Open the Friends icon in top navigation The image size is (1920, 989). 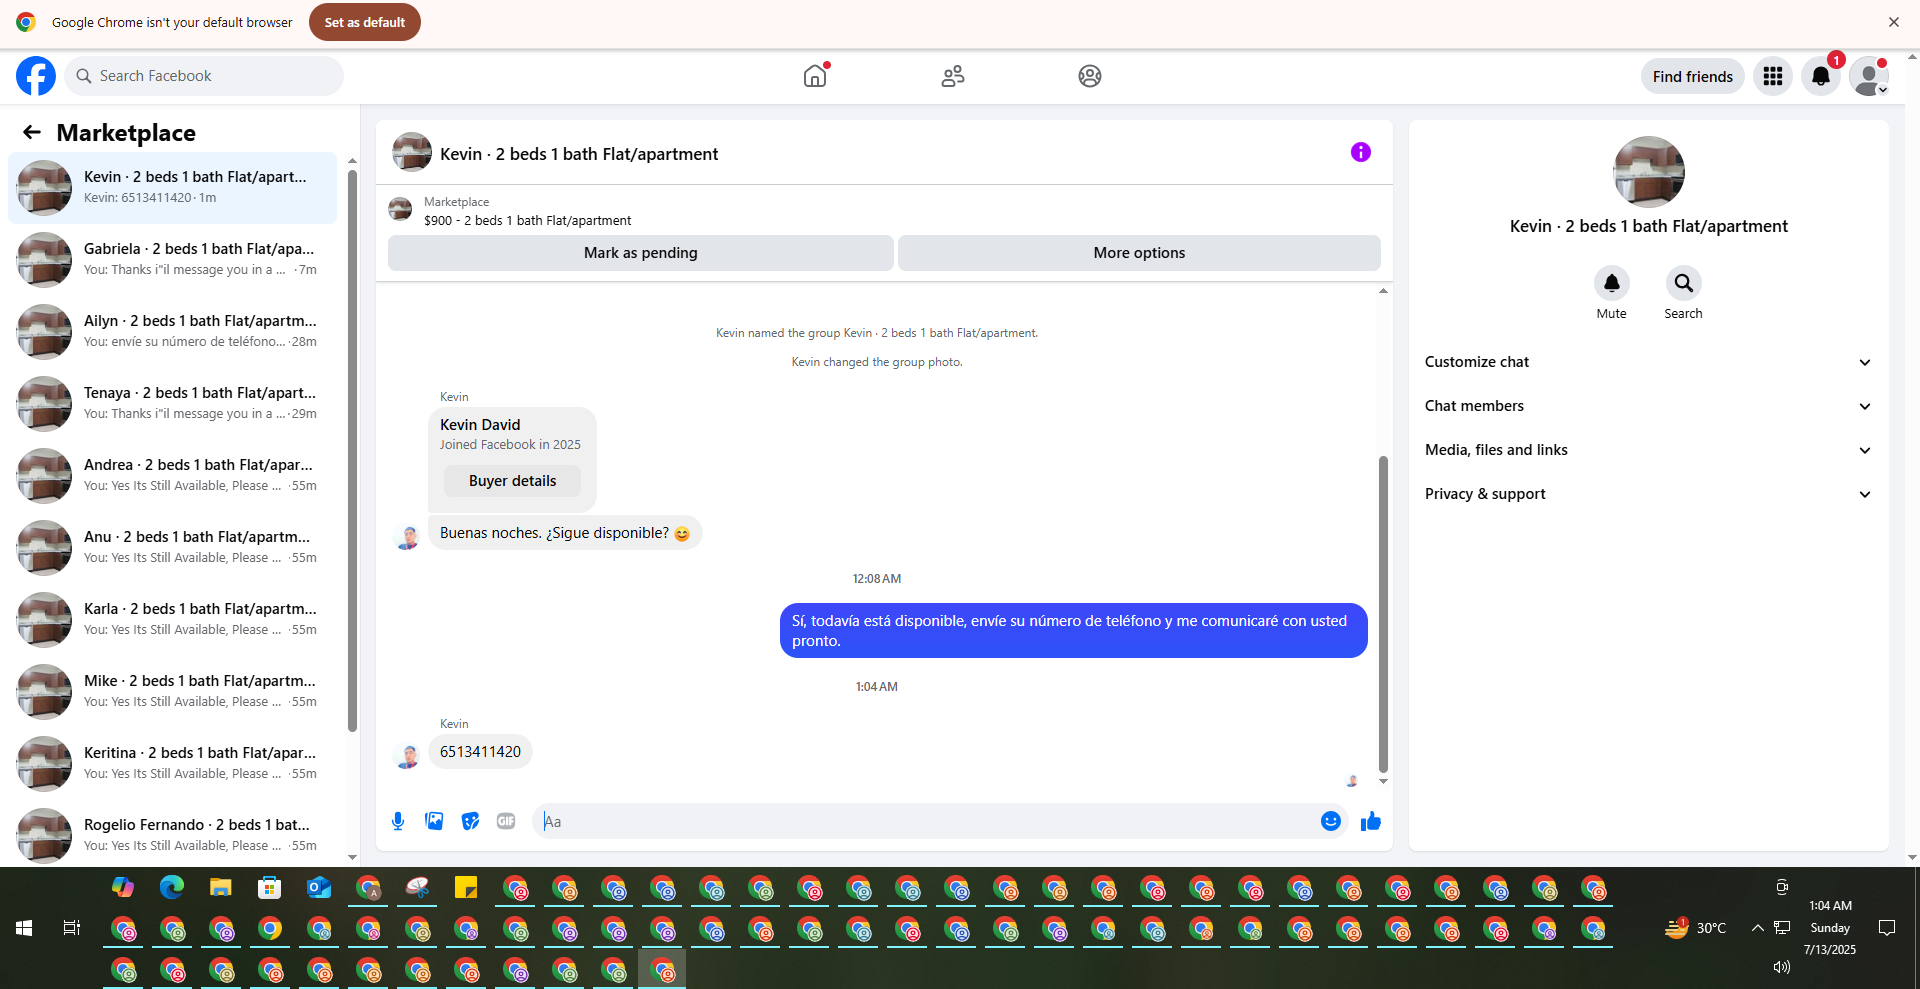(x=953, y=76)
